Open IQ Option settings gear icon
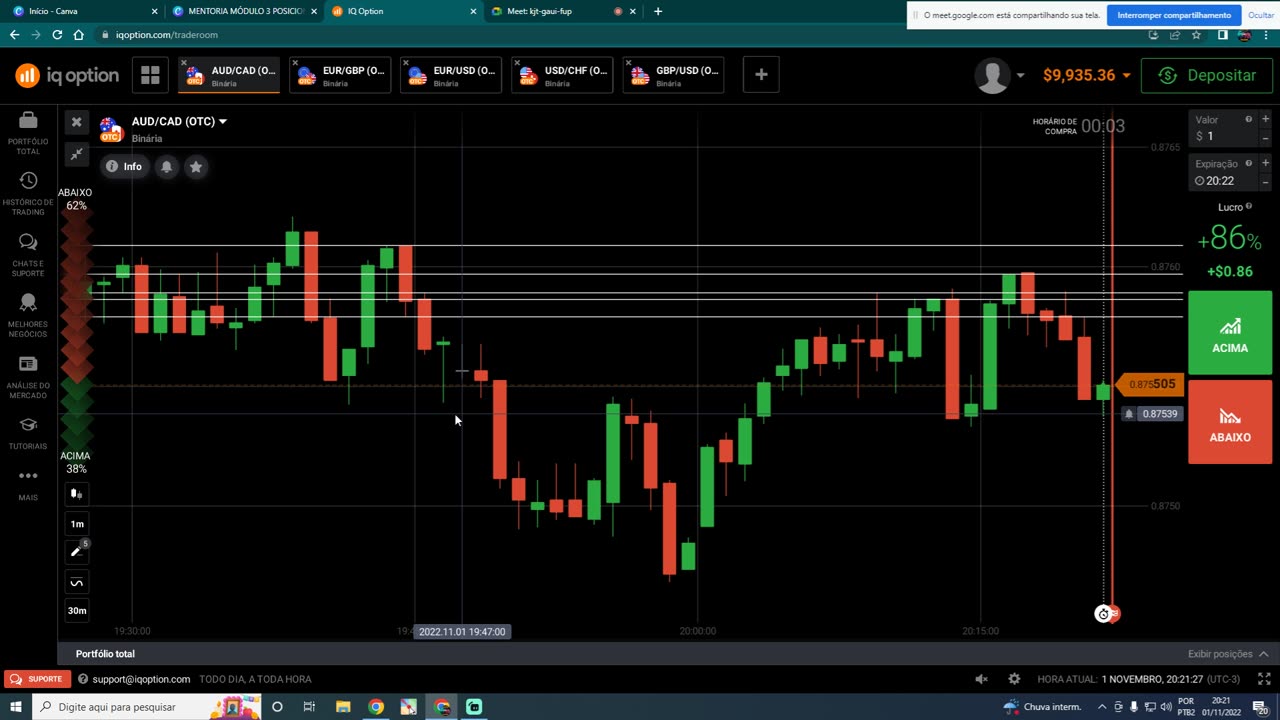This screenshot has width=1280, height=720. click(x=1014, y=679)
